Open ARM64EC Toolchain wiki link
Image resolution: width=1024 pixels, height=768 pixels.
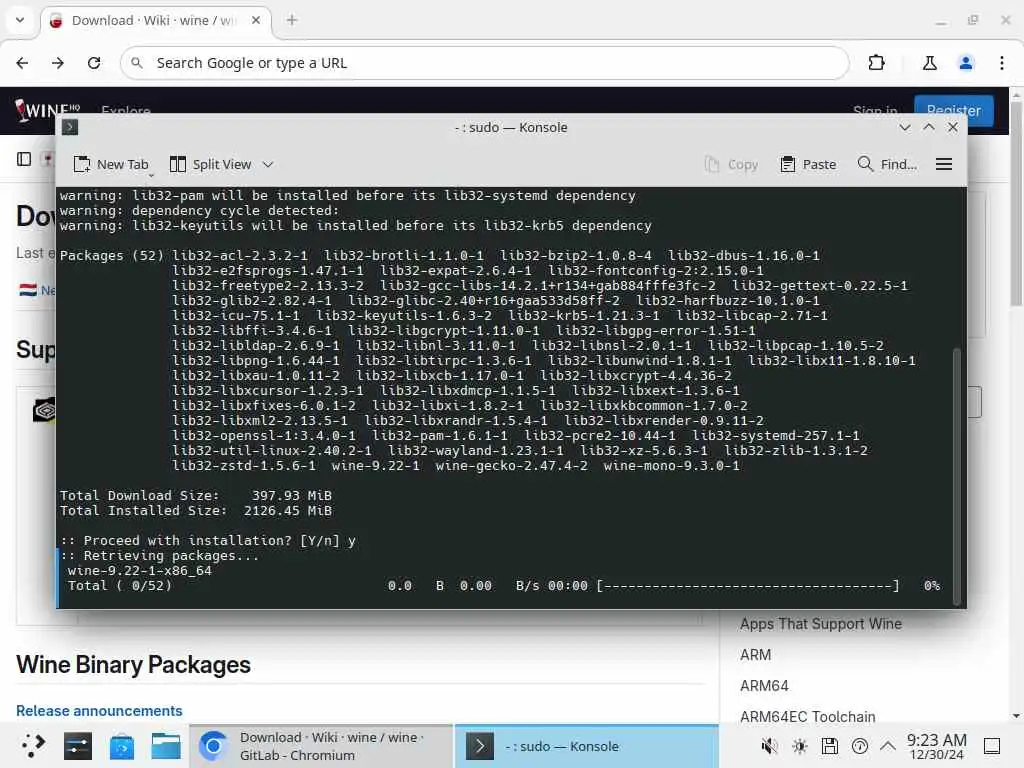coord(808,716)
